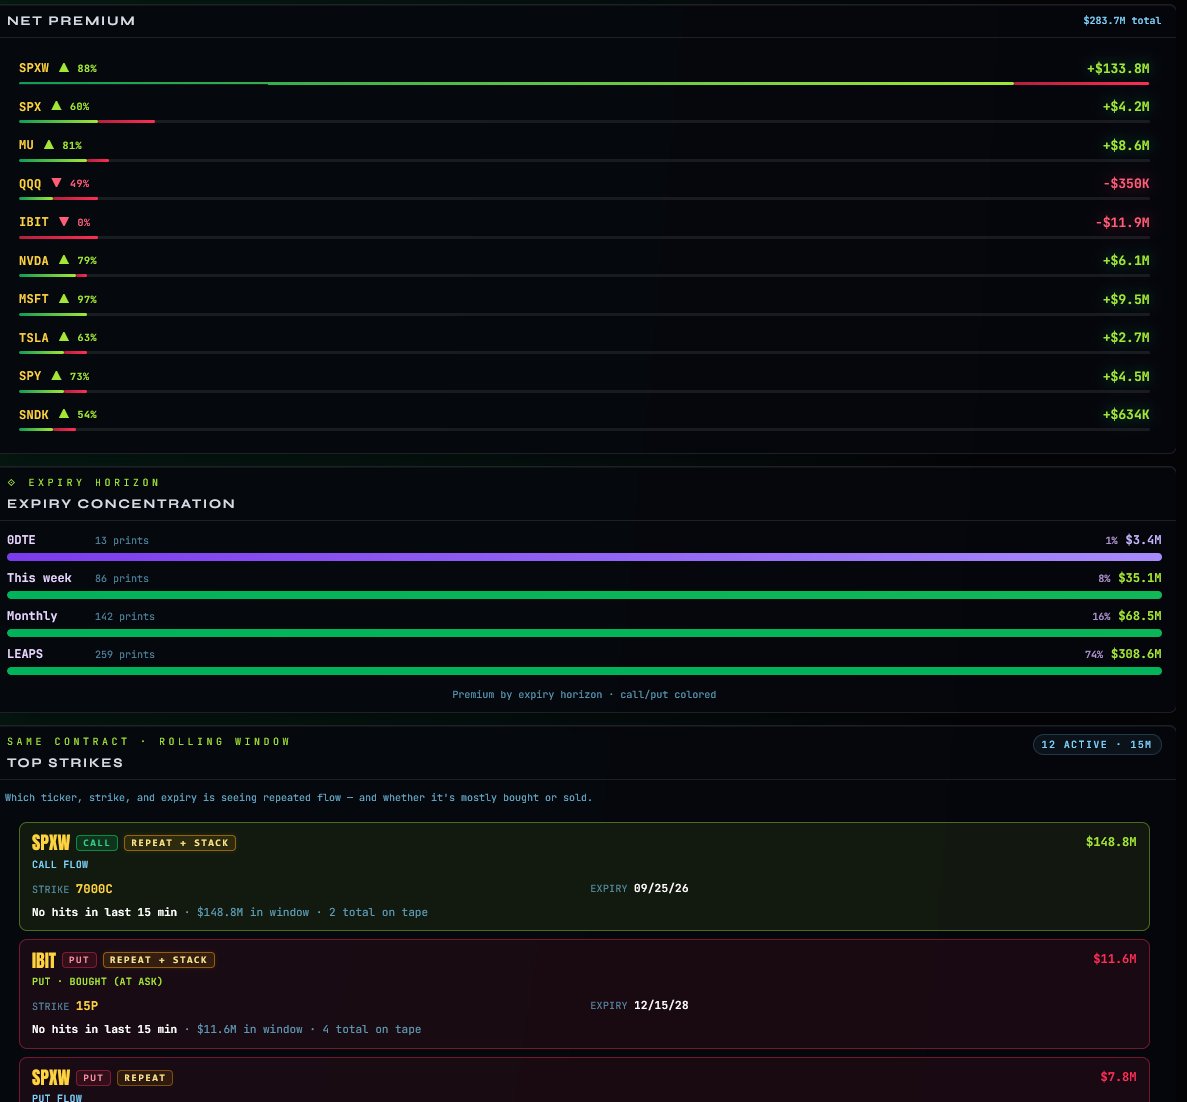Click the up triangle next to TSLA

(64, 337)
